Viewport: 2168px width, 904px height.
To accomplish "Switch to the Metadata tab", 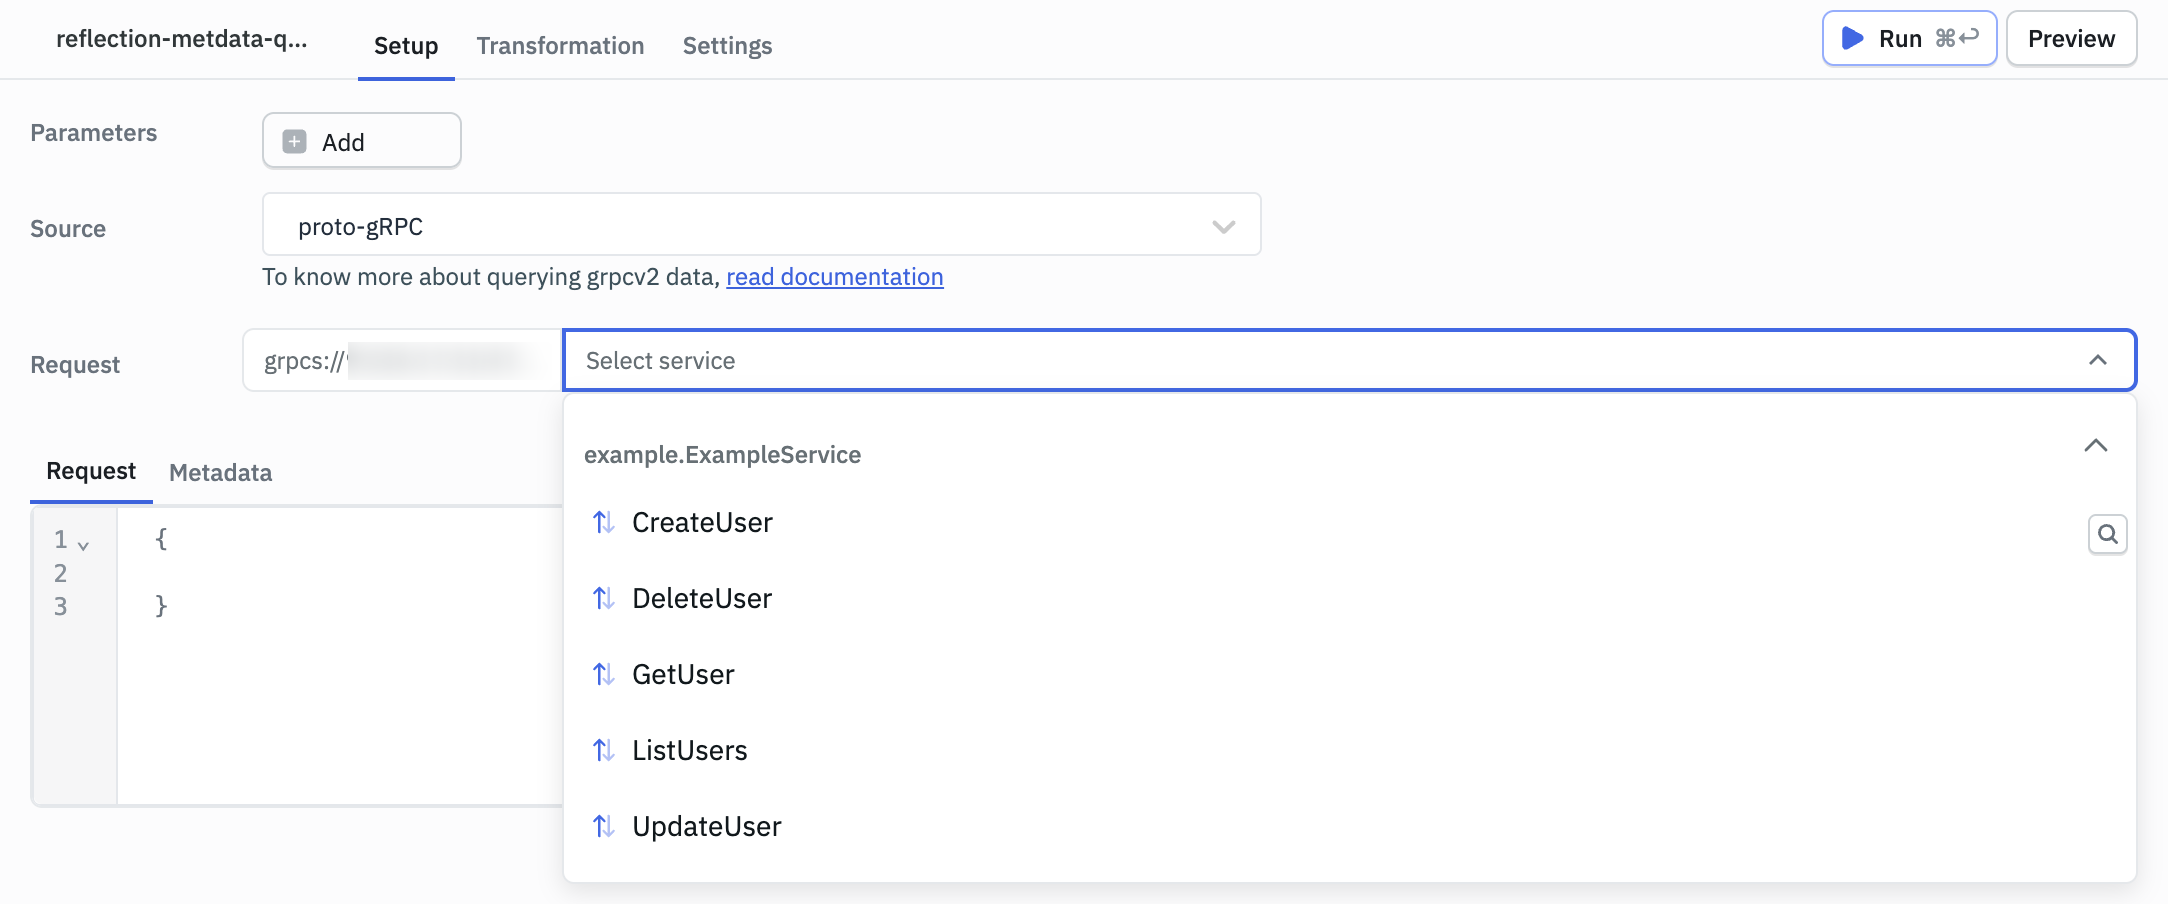I will coord(219,472).
